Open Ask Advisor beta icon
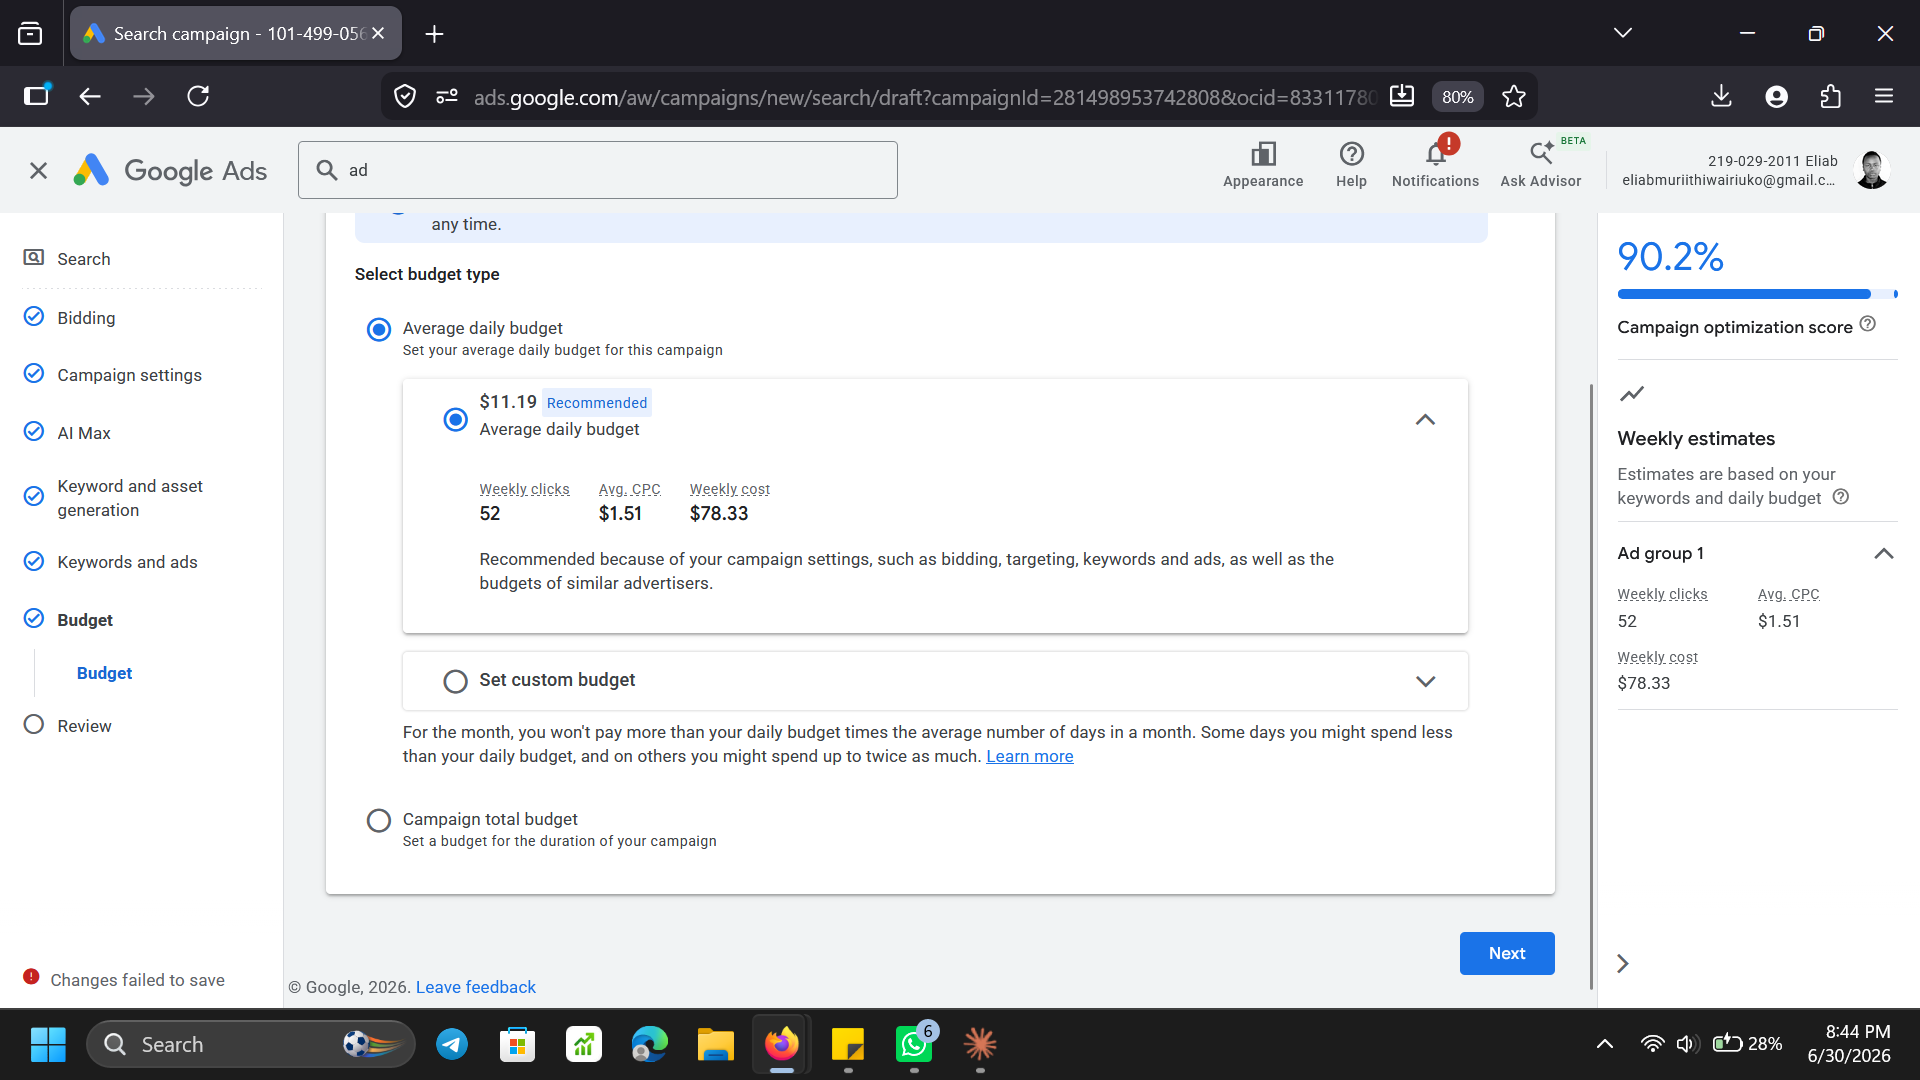This screenshot has width=1920, height=1080. pyautogui.click(x=1541, y=154)
